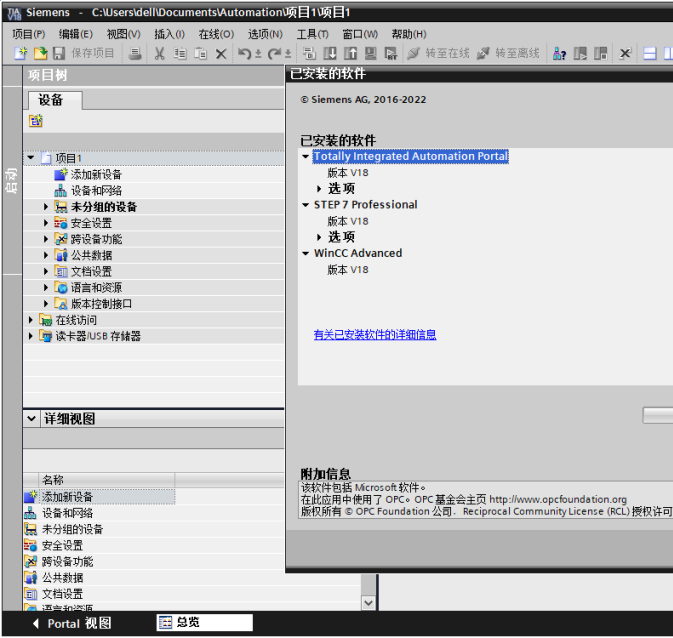Image resolution: width=673 pixels, height=638 pixels.
Task: Open the 窗口(W) menu
Action: [360, 34]
